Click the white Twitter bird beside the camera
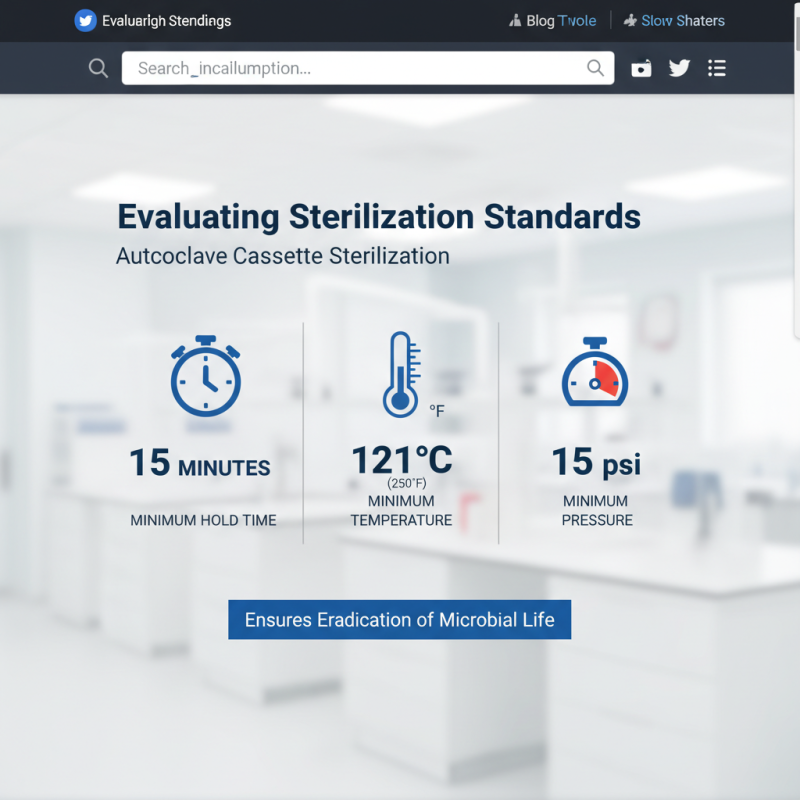The width and height of the screenshot is (800, 800). click(679, 68)
